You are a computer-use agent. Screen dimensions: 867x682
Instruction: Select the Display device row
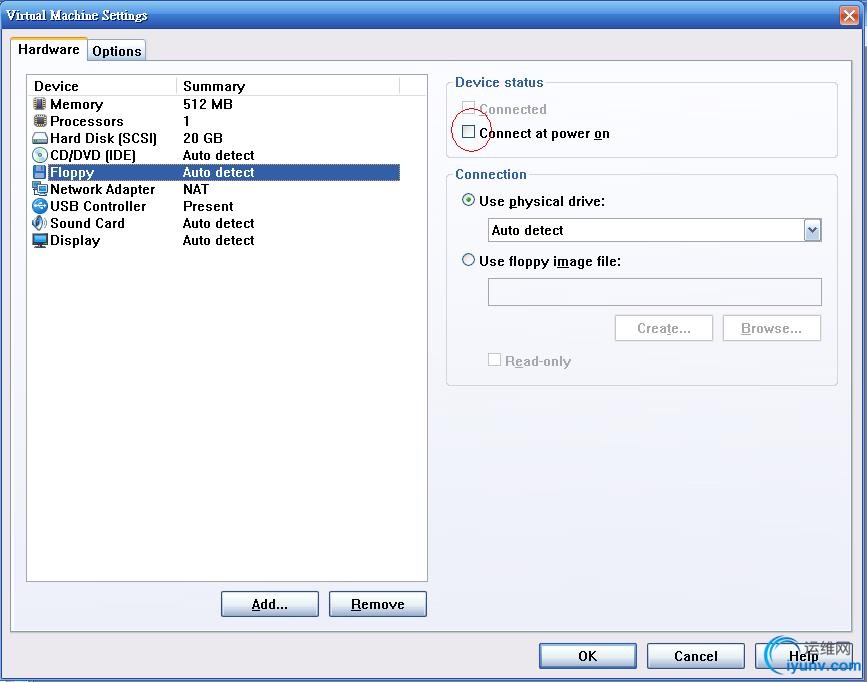click(x=216, y=241)
